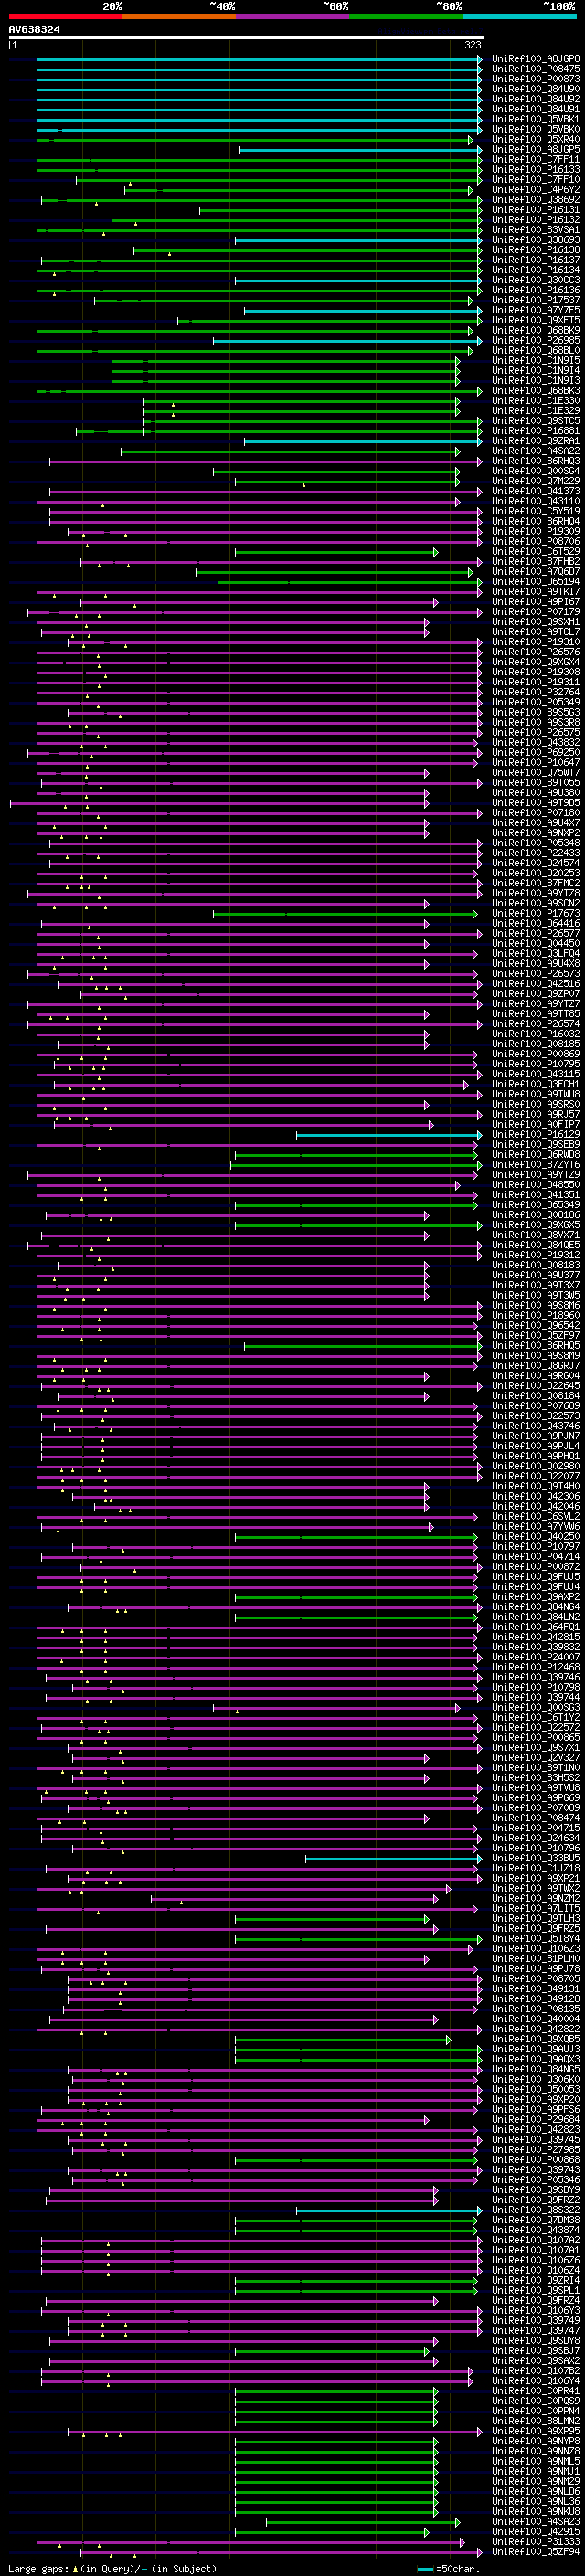
Task: Select the UniRef100_P00872 label
Action: point(536,1567)
